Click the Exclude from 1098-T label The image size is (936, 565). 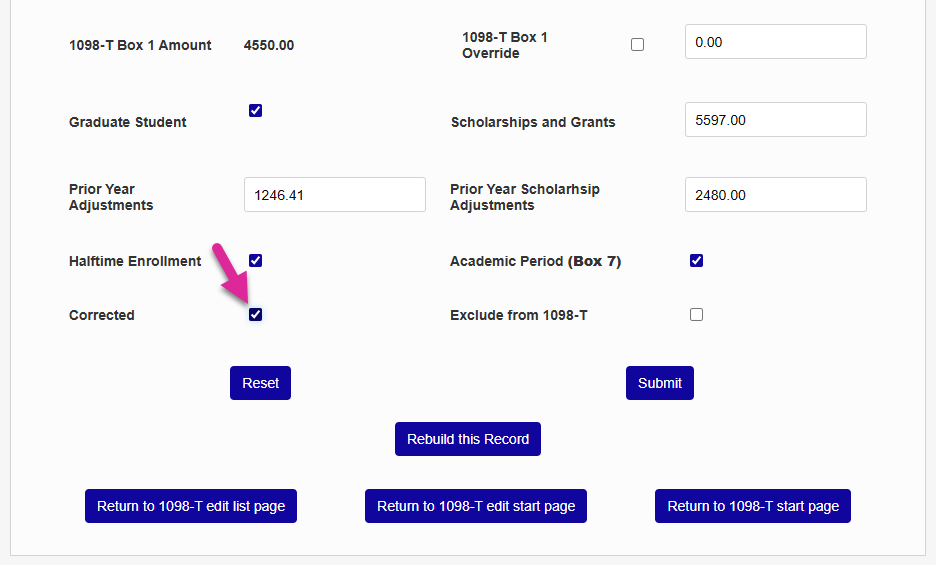coord(519,315)
